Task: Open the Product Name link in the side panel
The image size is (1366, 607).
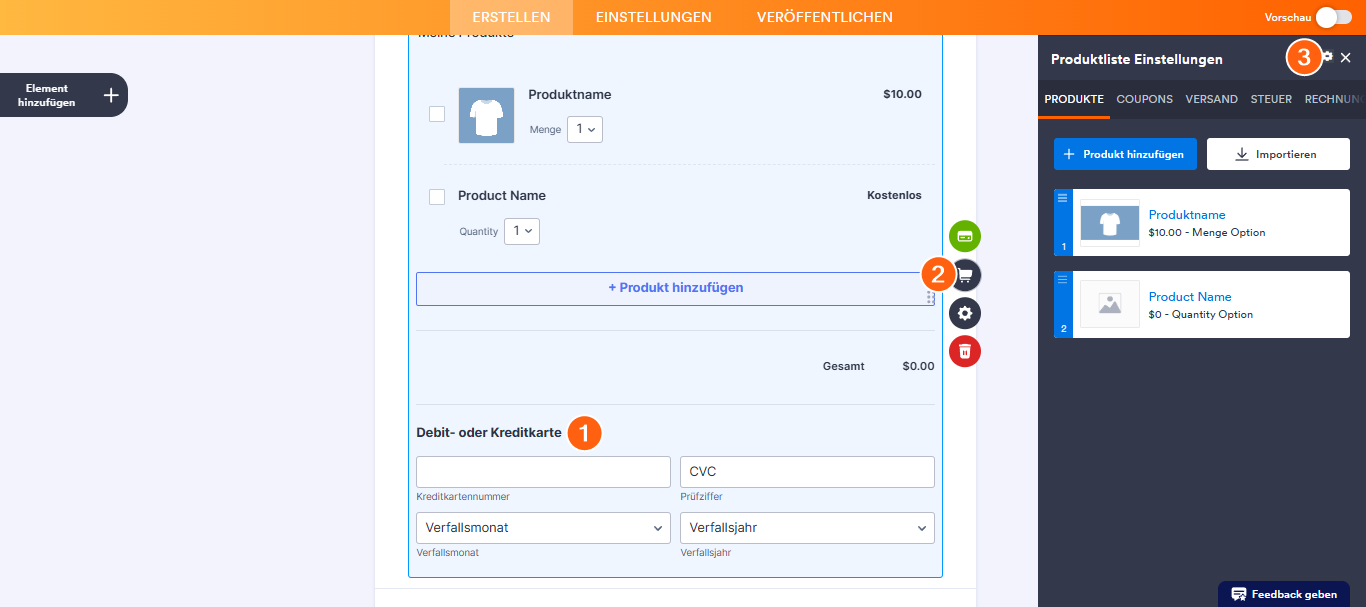Action: (1190, 297)
